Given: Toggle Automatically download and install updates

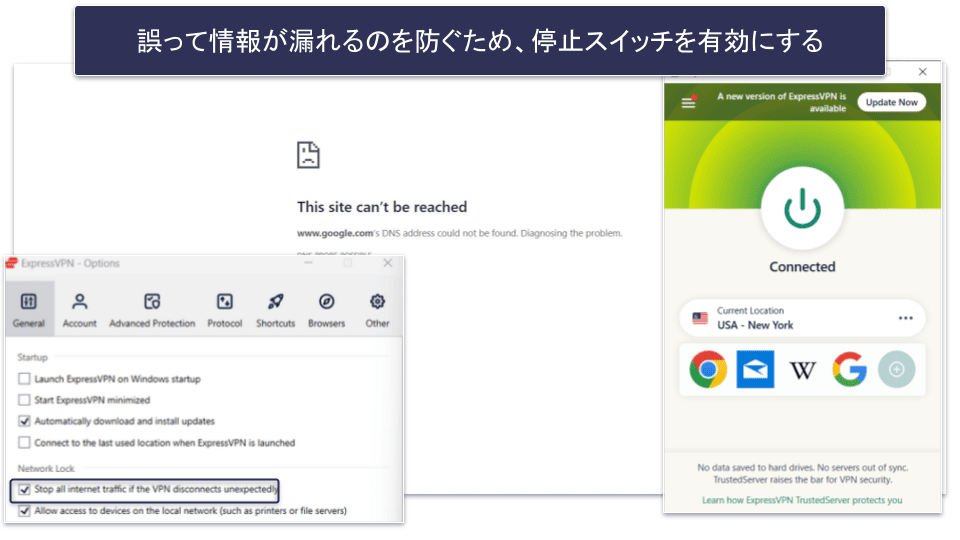Looking at the screenshot, I should pos(24,421).
